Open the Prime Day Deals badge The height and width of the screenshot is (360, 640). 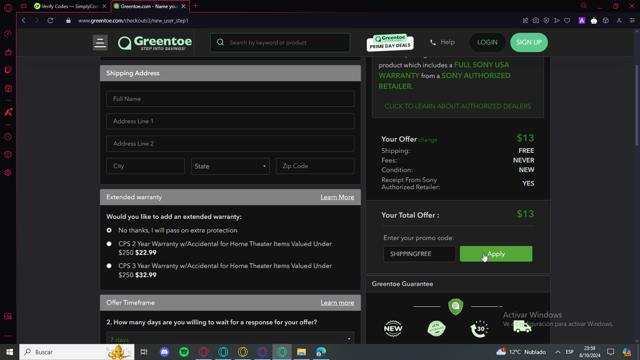tap(390, 42)
